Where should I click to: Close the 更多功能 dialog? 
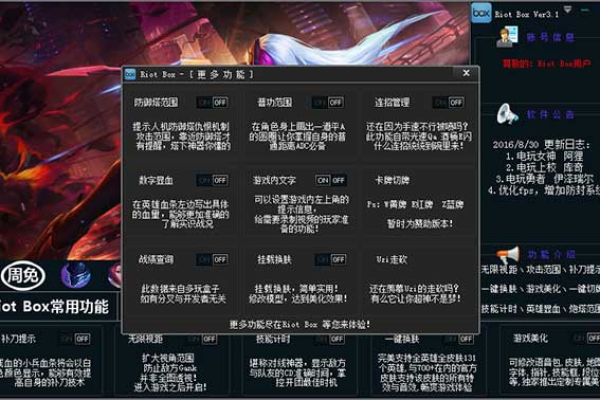(466, 73)
